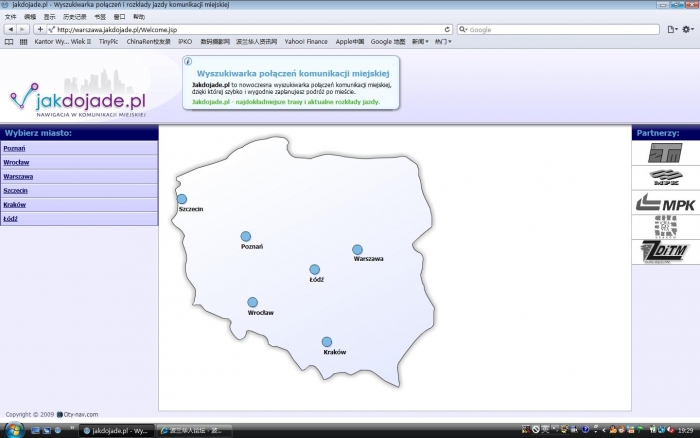This screenshot has width=700, height=438.
Task: Select Łódź in the city list
Action: pyautogui.click(x=10, y=219)
